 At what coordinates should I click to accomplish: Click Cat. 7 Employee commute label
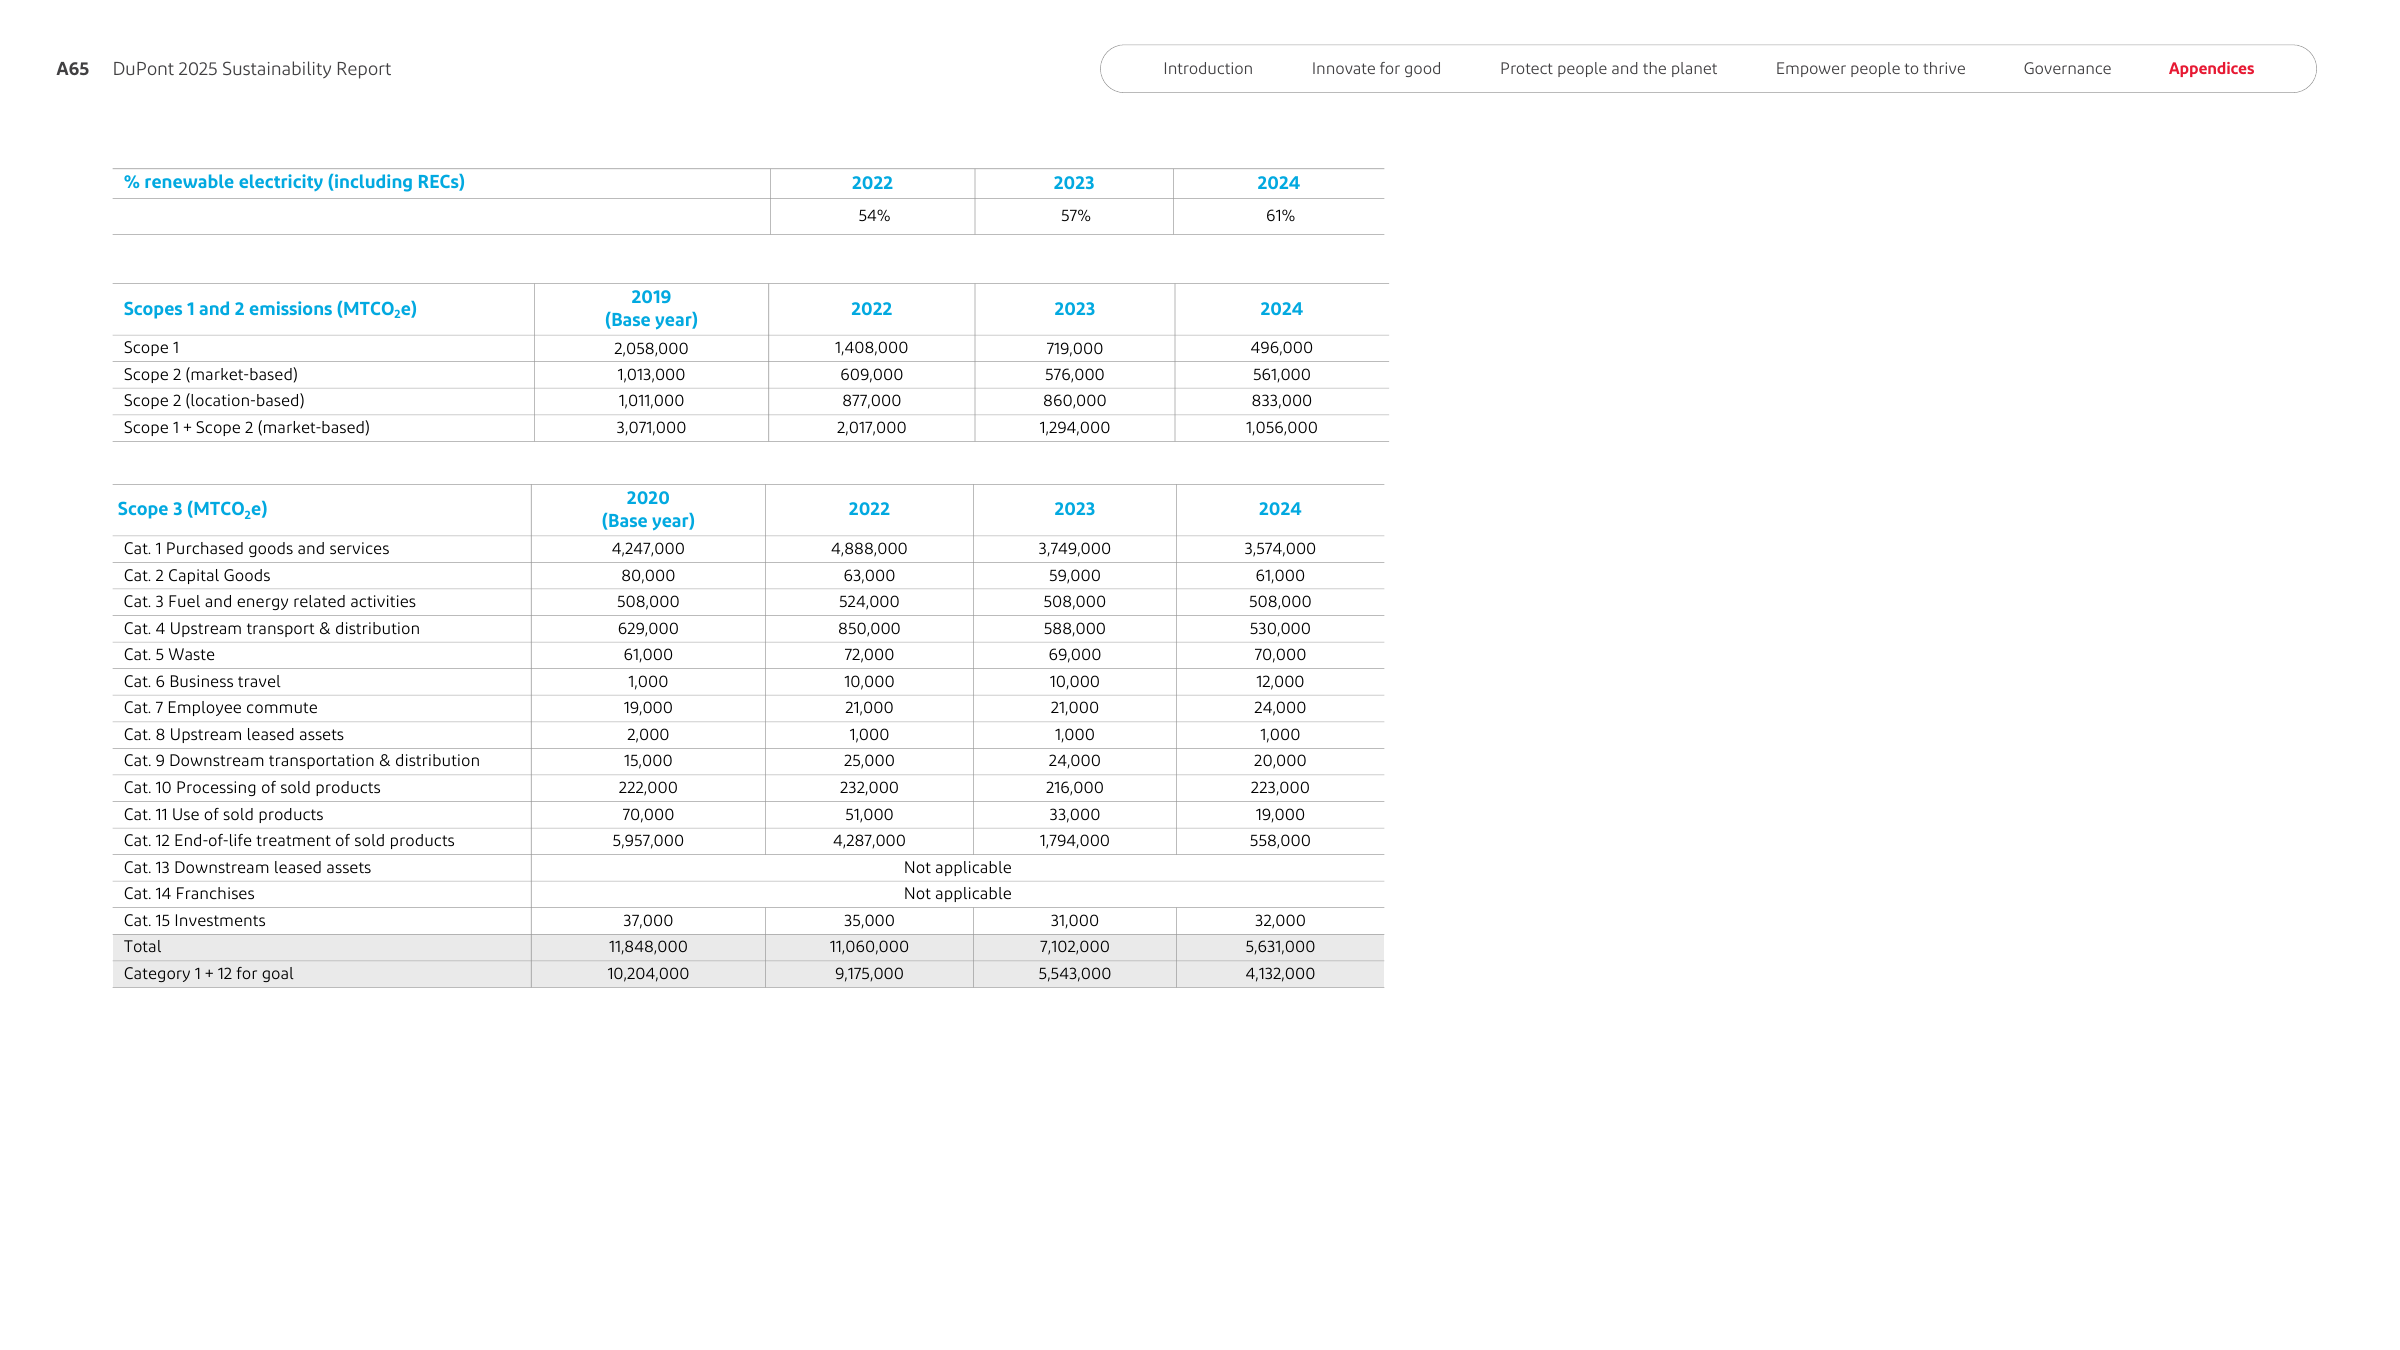tap(220, 708)
